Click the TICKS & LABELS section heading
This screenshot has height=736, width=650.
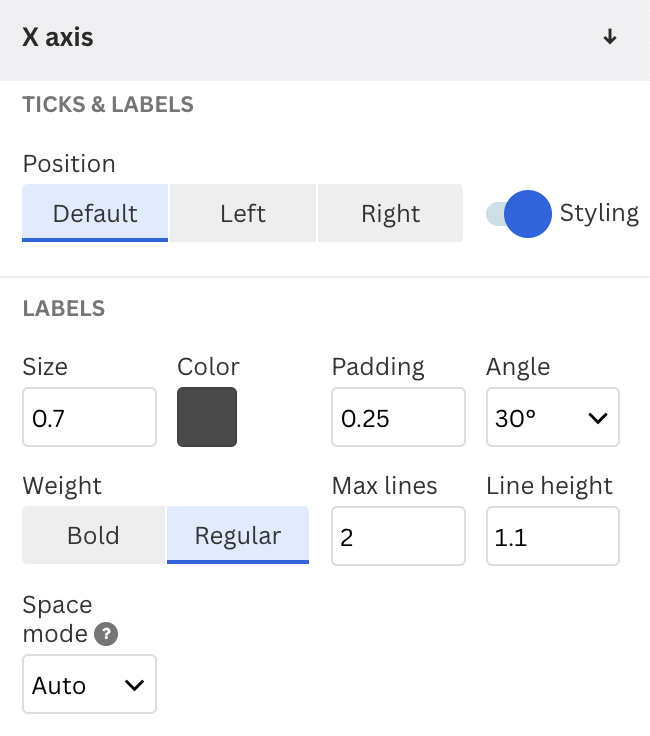pos(108,104)
